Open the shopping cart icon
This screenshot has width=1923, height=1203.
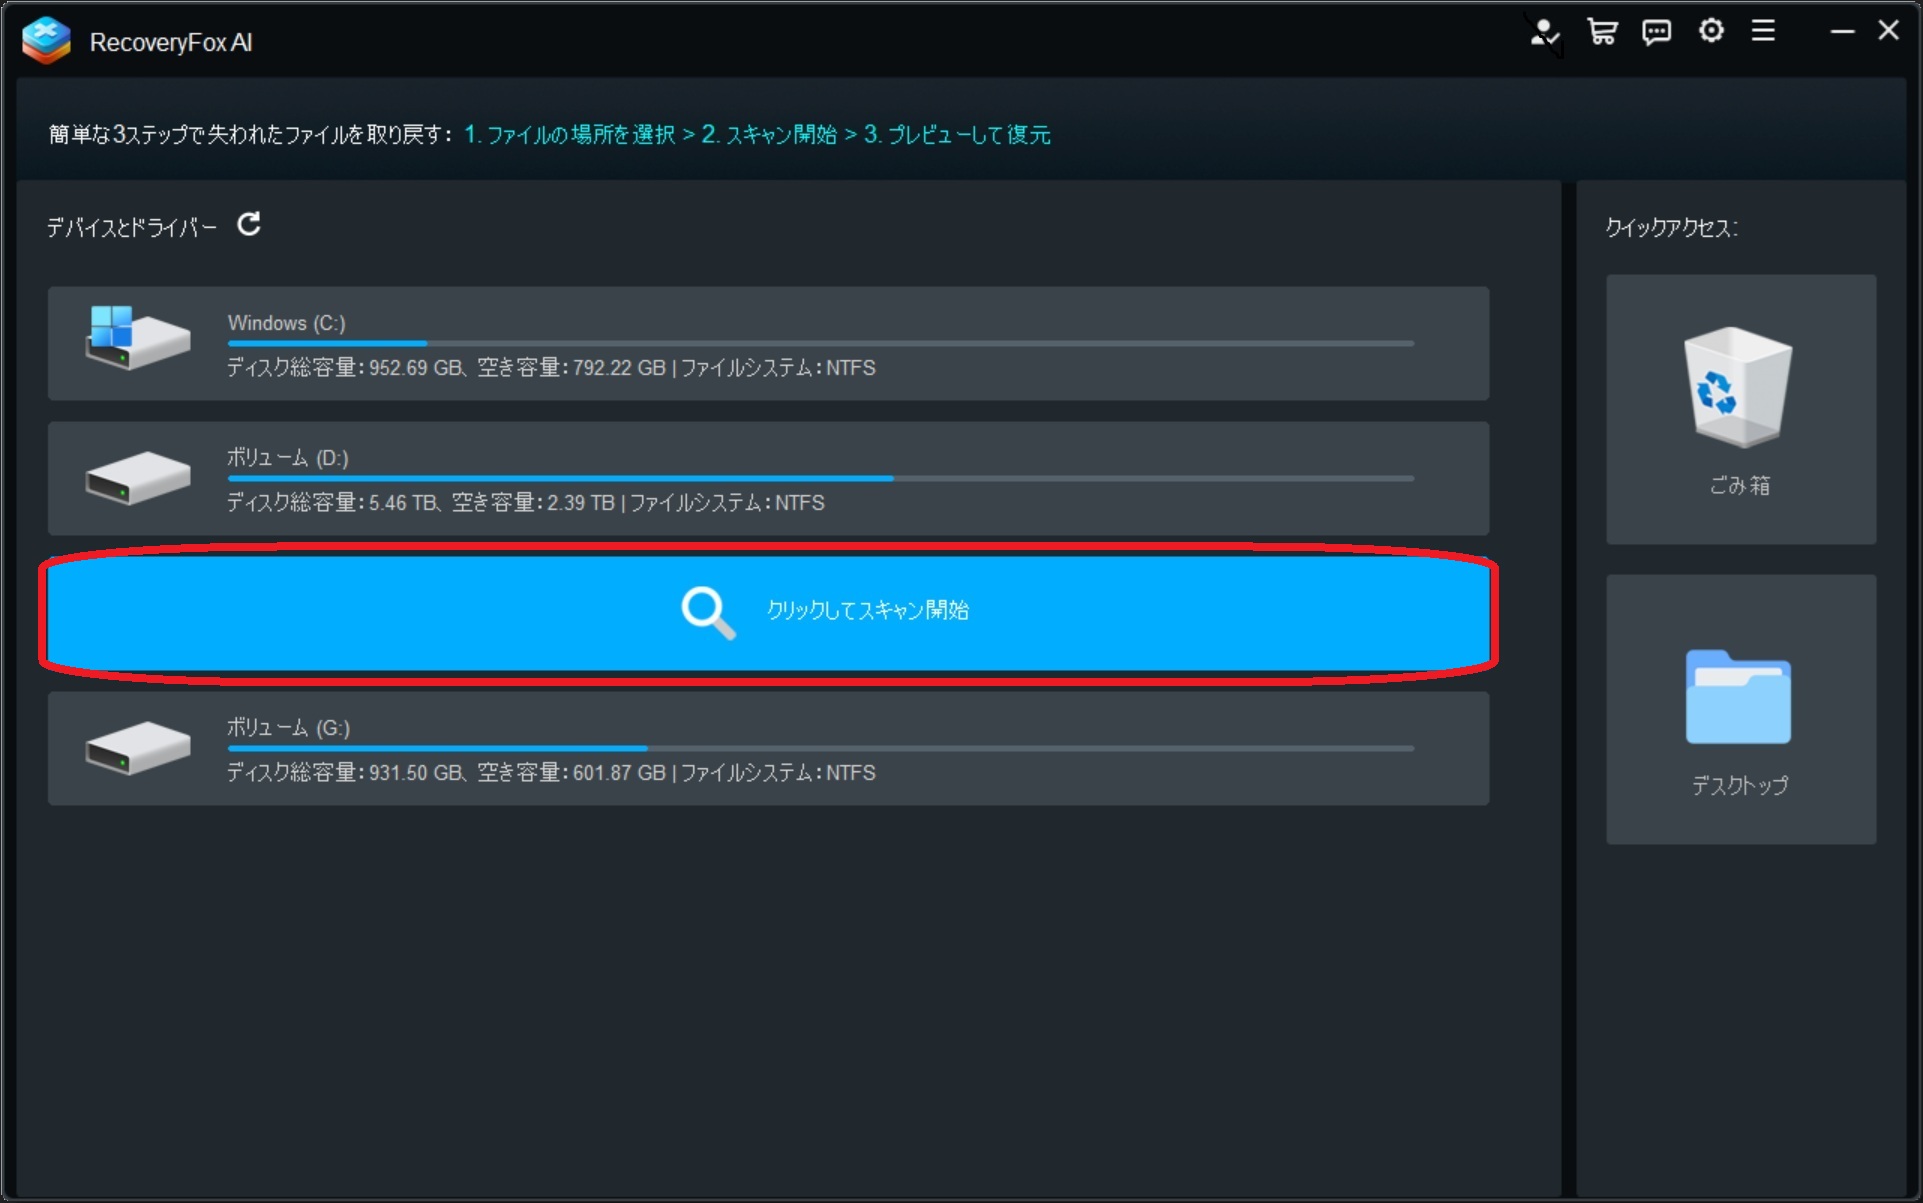1602,32
